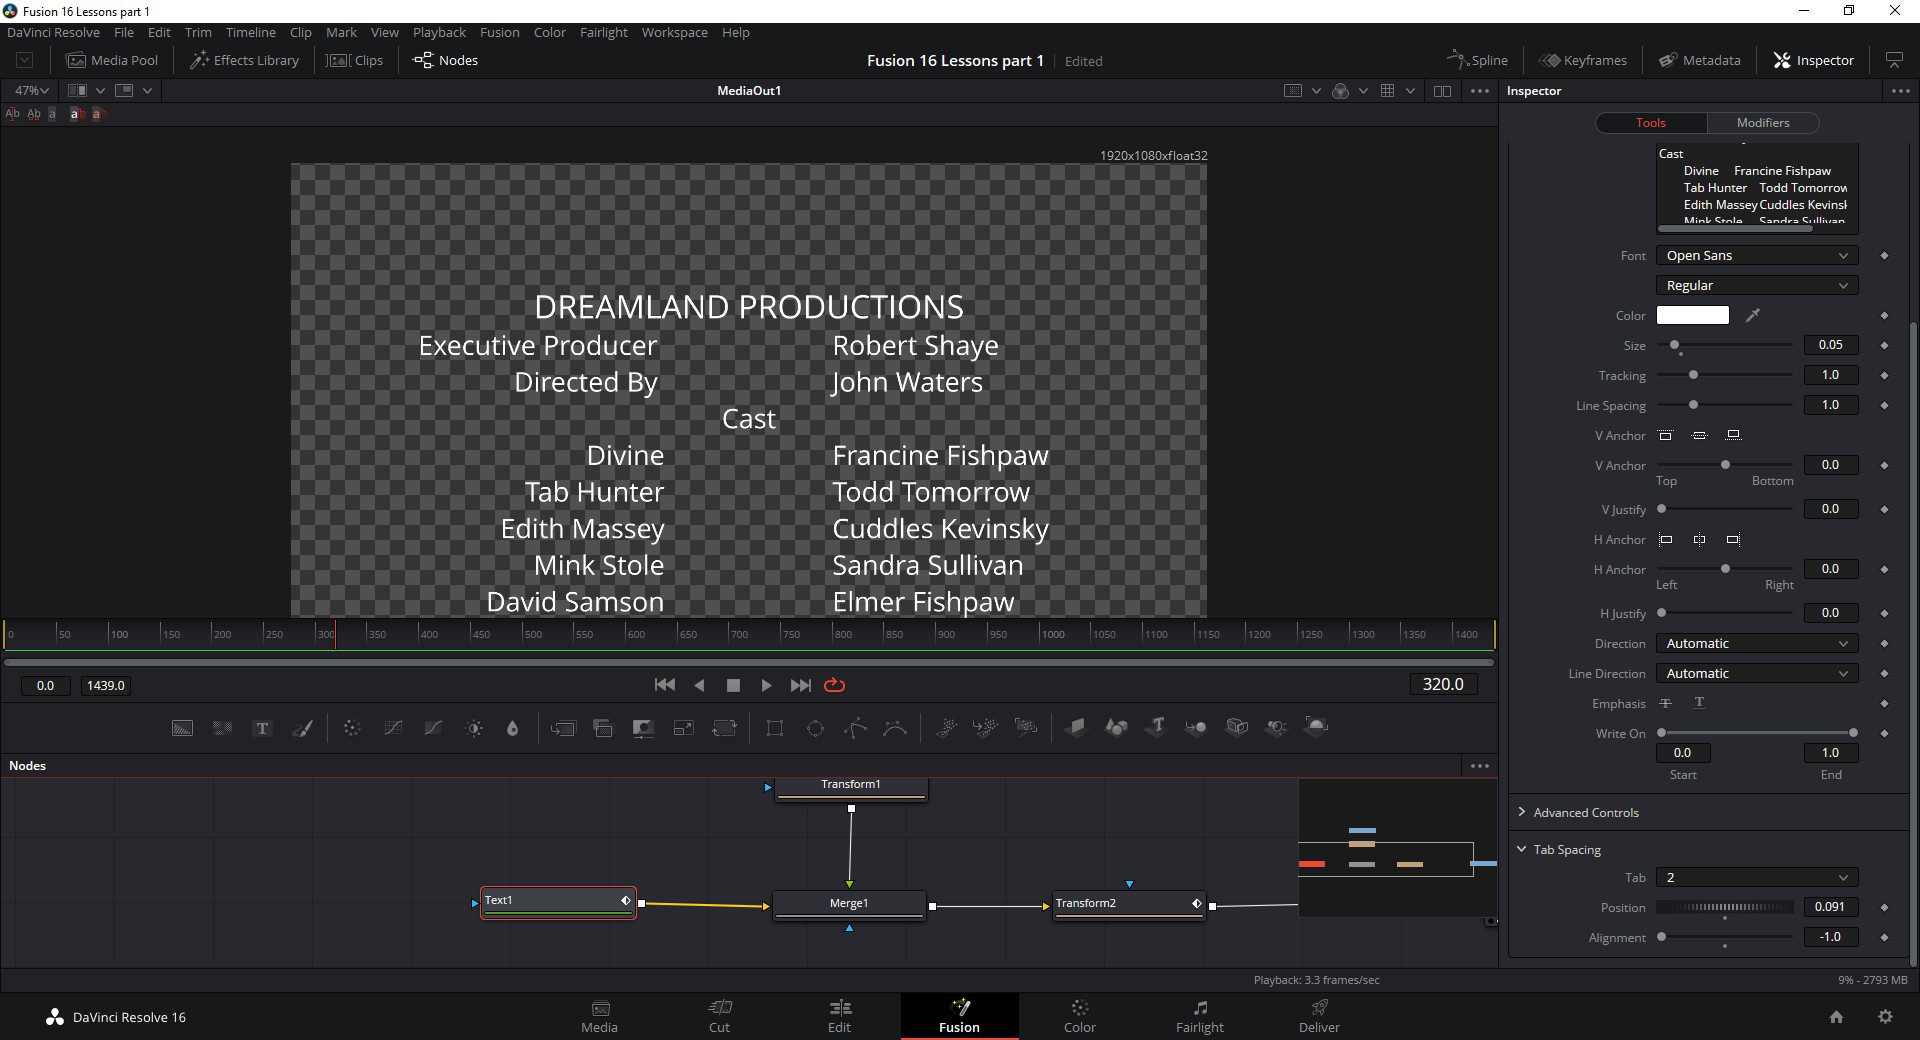Add a Camera 3D tool

point(1237,727)
